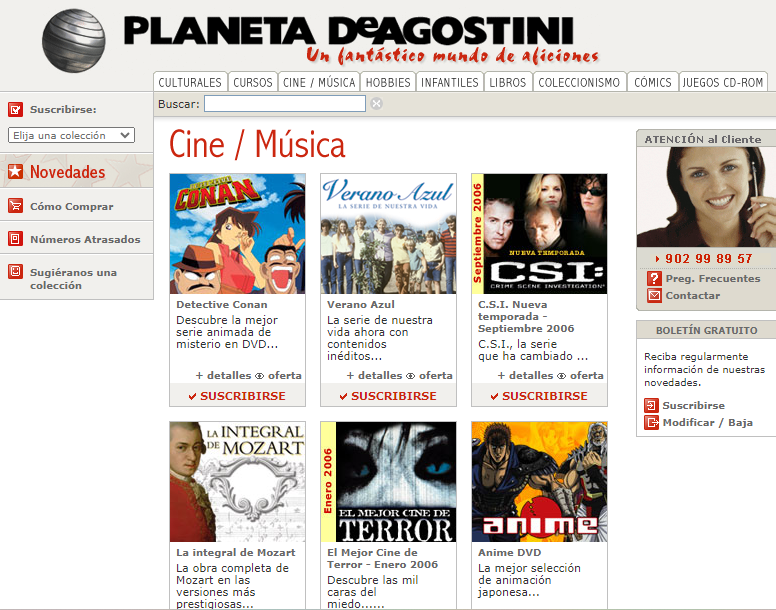Open the Elija una colección dropdown
This screenshot has width=776, height=610.
click(x=71, y=135)
